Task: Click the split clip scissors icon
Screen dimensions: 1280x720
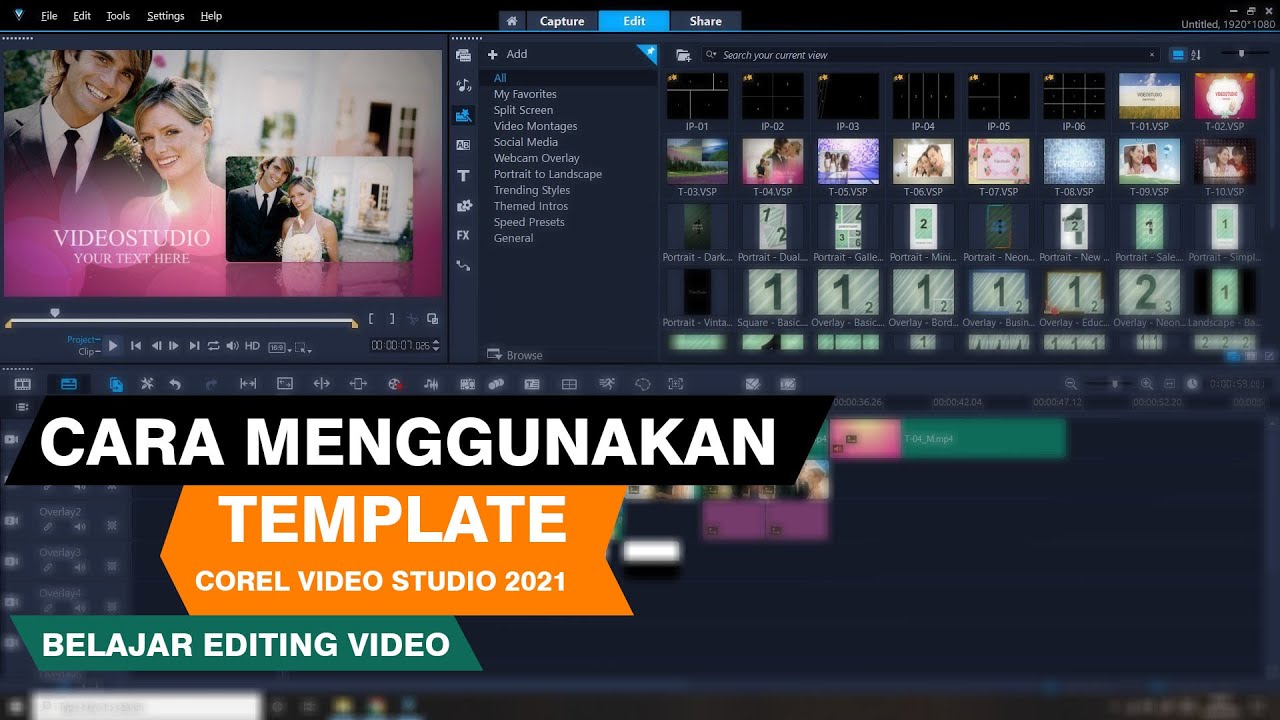Action: [x=412, y=319]
